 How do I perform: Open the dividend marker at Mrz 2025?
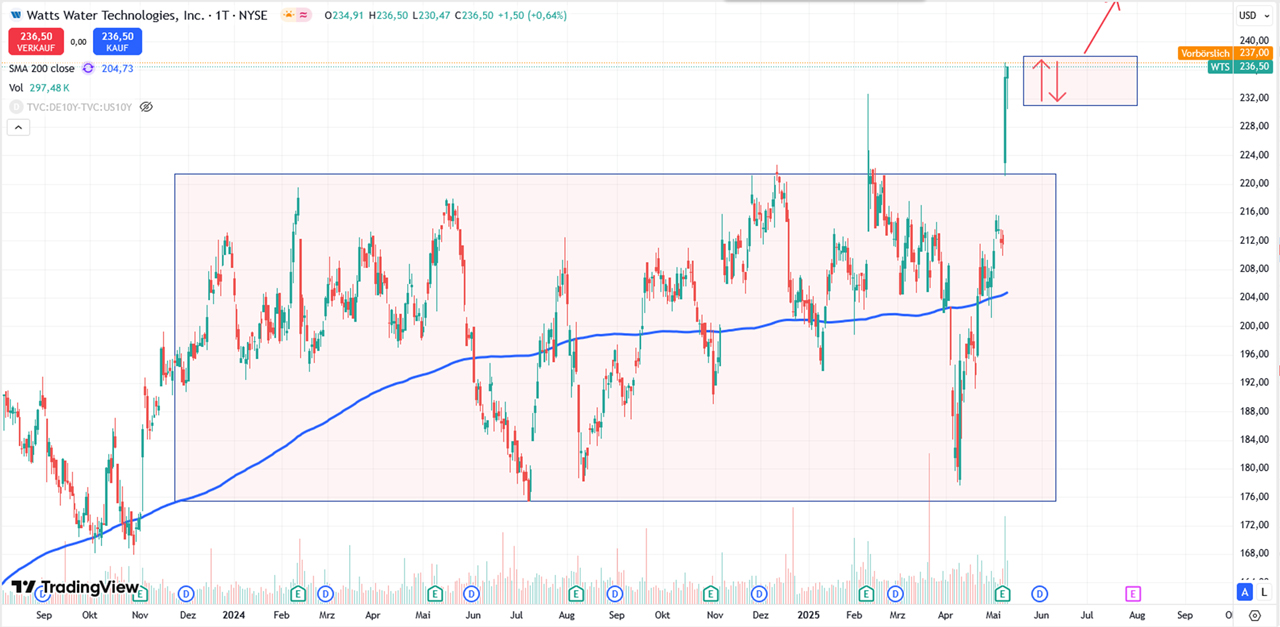[x=897, y=593]
